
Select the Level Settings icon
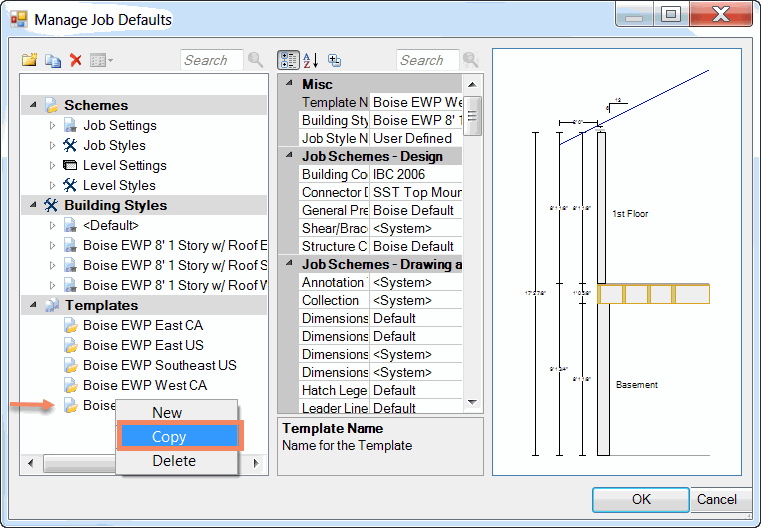point(70,165)
